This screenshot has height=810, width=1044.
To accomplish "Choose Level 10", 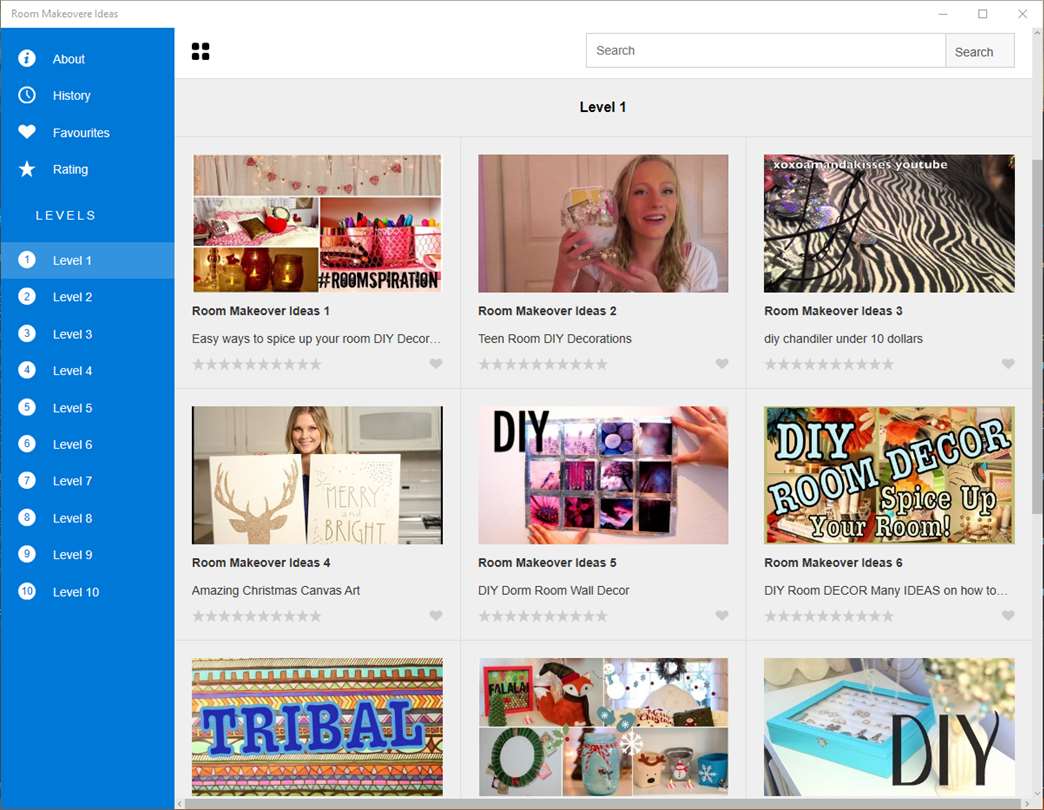I will [x=87, y=592].
